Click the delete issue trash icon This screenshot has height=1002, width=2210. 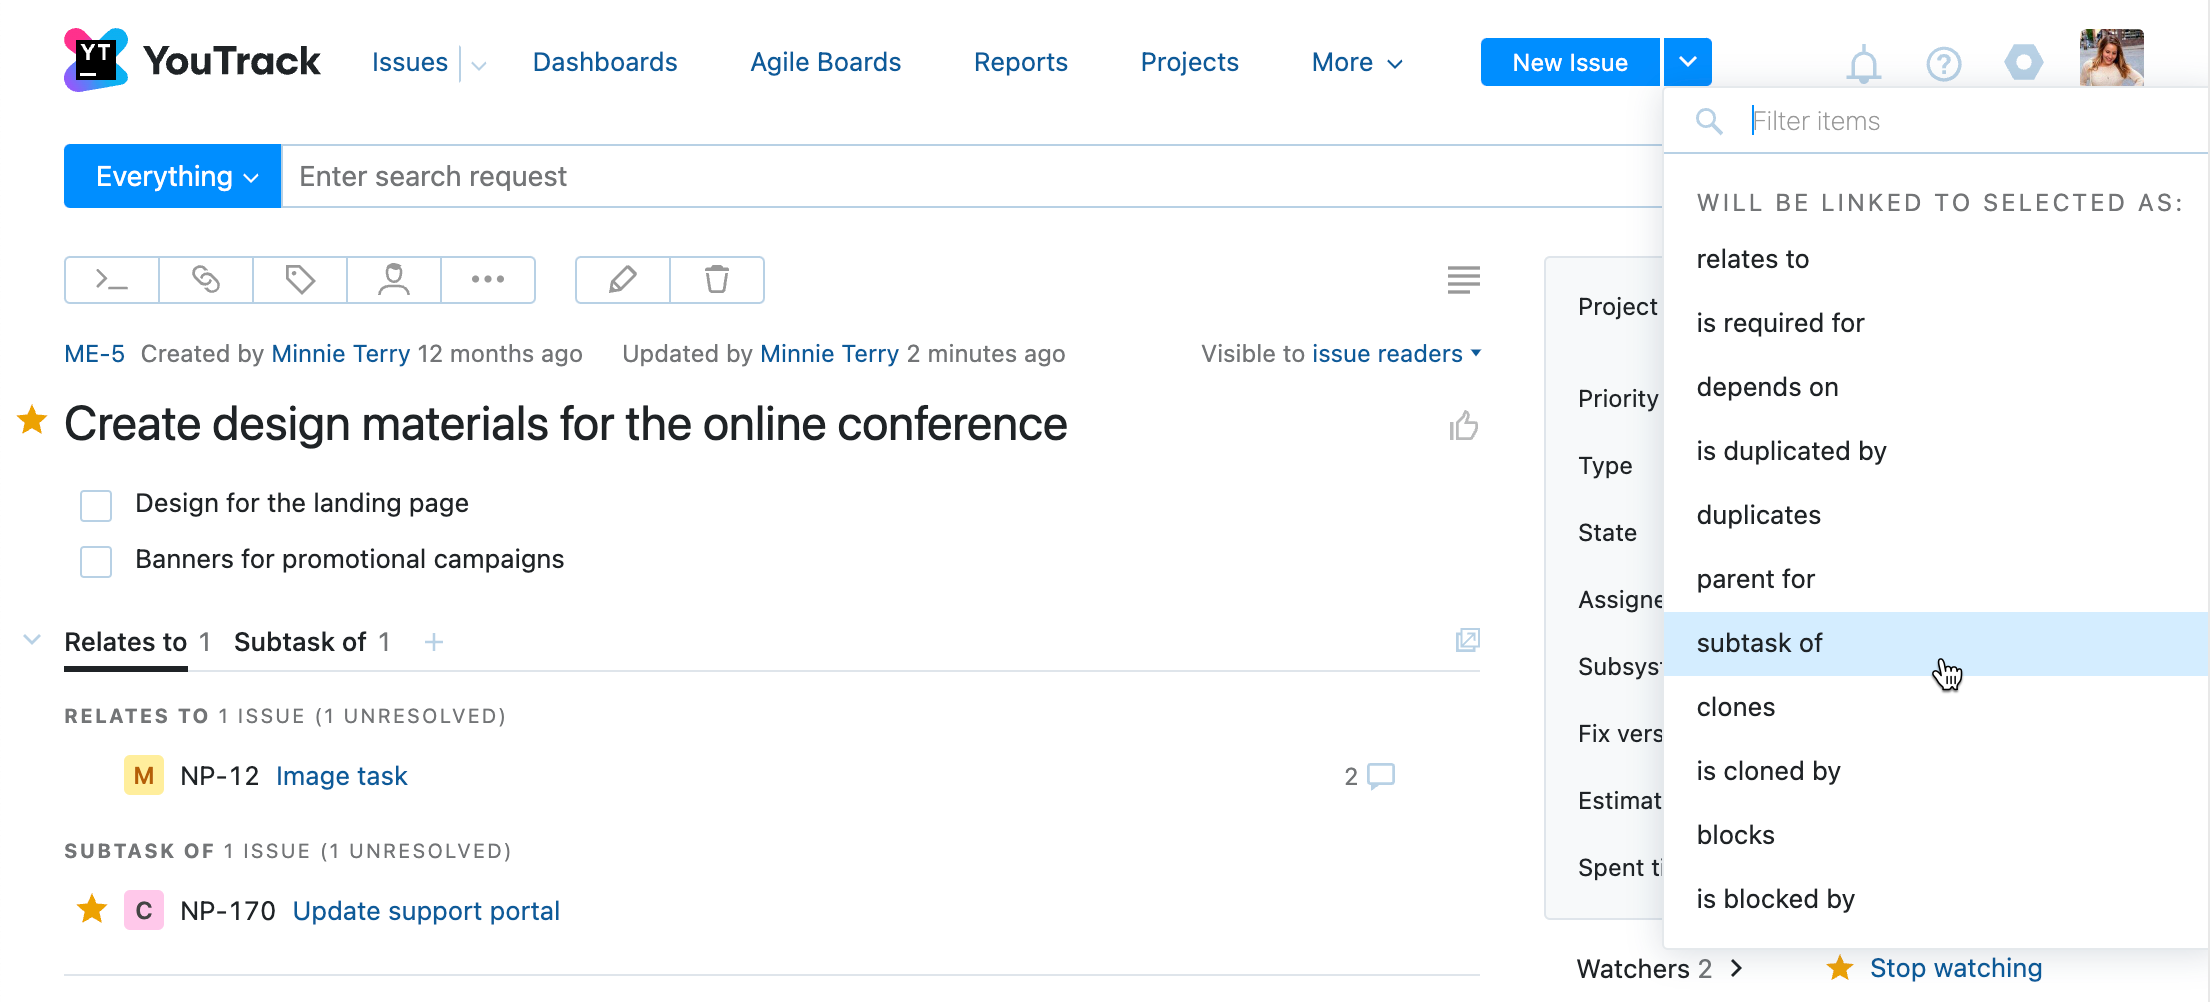pos(716,280)
